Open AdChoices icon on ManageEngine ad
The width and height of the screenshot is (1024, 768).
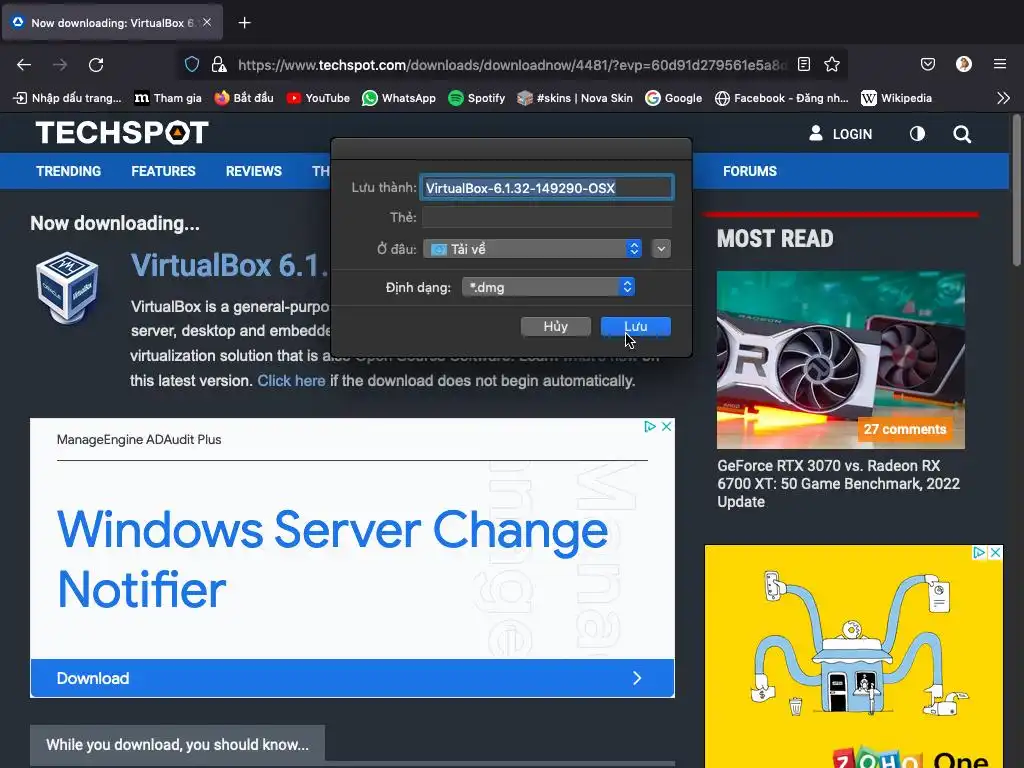[x=650, y=426]
